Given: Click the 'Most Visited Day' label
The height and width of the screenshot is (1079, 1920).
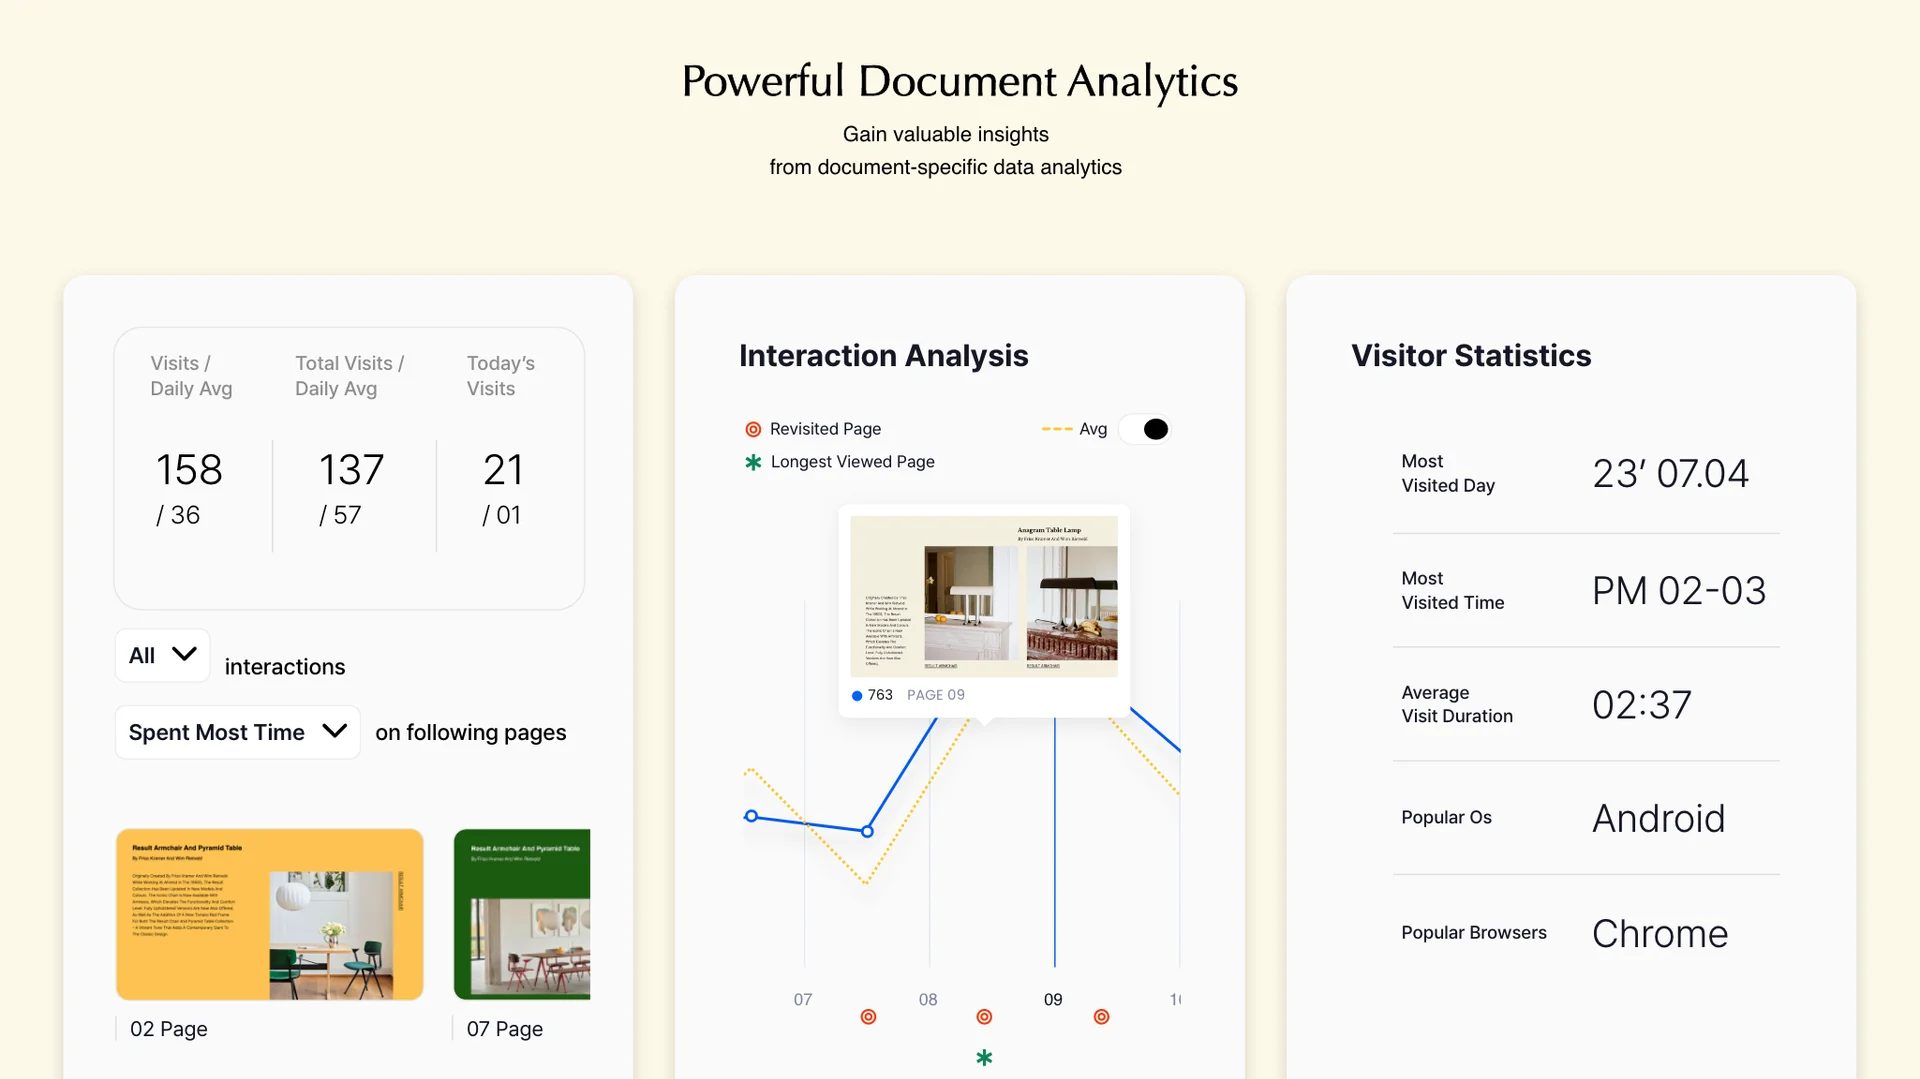Looking at the screenshot, I should pyautogui.click(x=1448, y=473).
